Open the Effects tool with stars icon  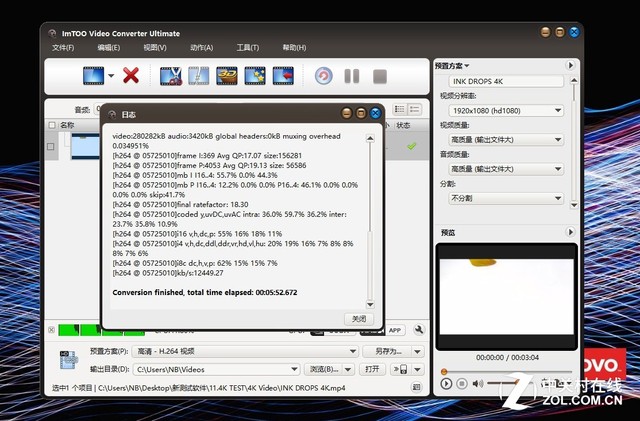[x=255, y=76]
